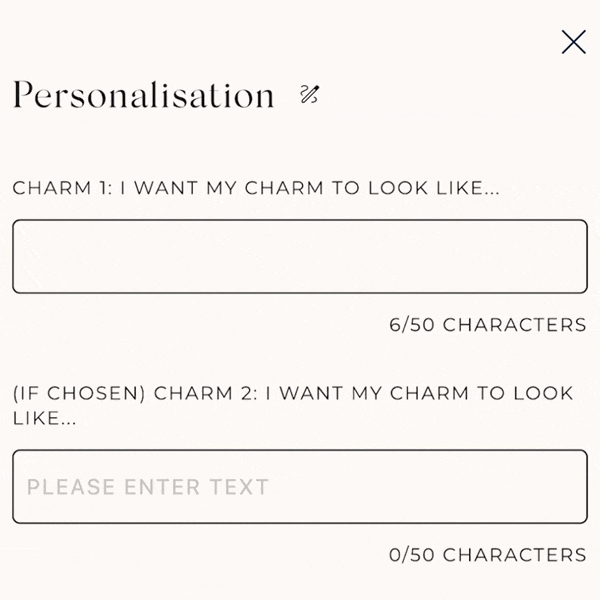Click the pencil icon beside Personalisation
Viewport: 600px width, 600px height.
pos(309,95)
